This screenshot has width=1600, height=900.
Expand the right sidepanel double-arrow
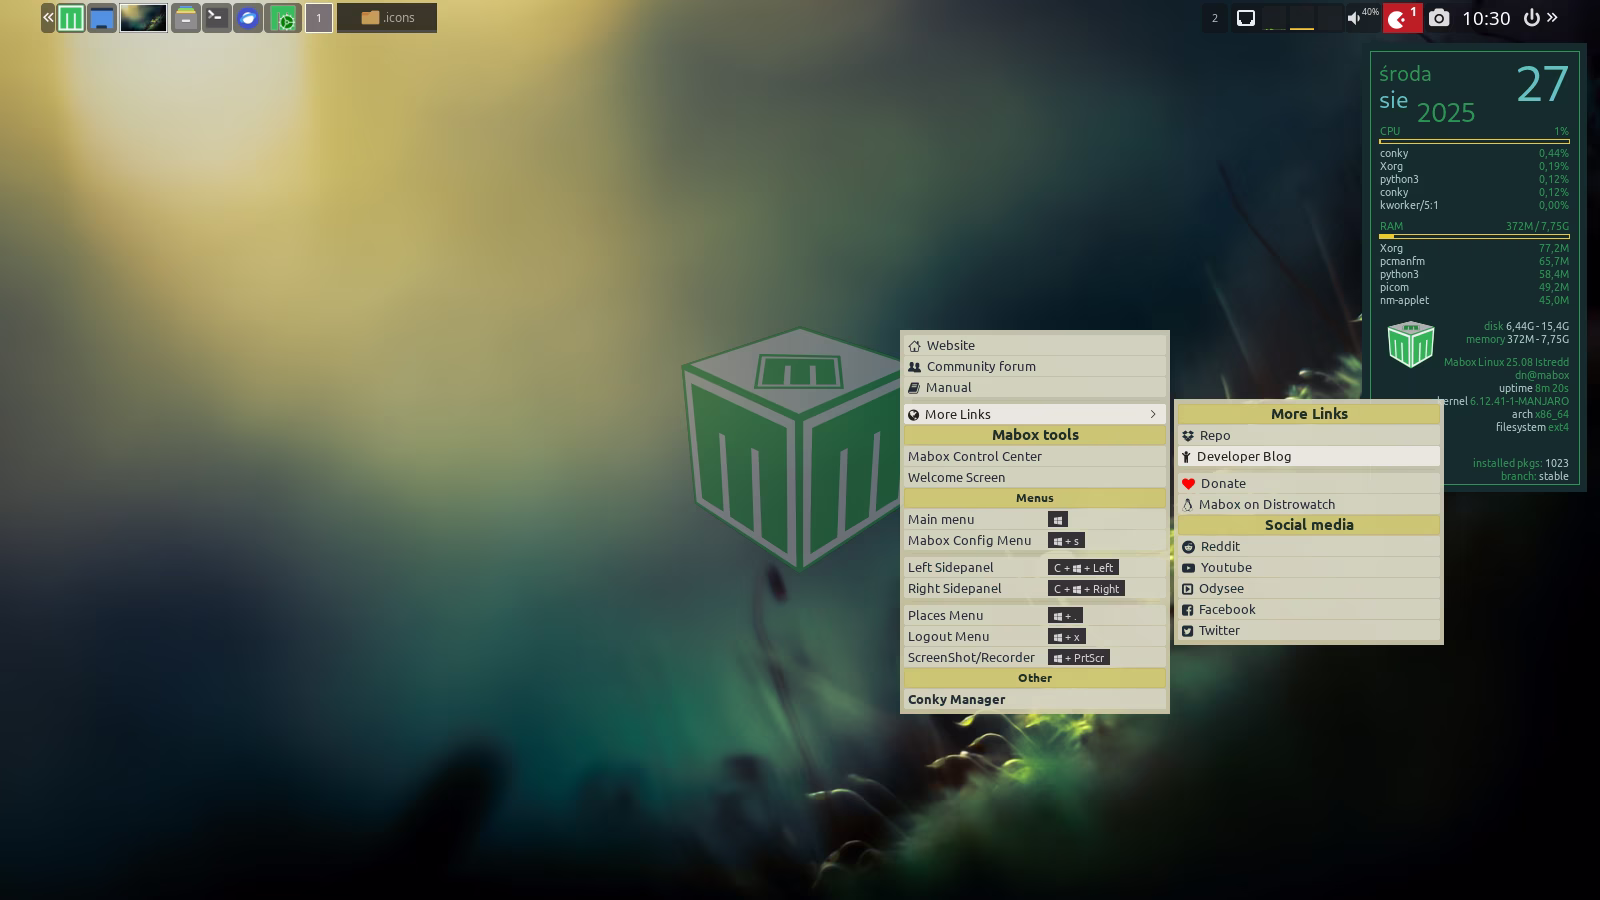(x=1553, y=17)
